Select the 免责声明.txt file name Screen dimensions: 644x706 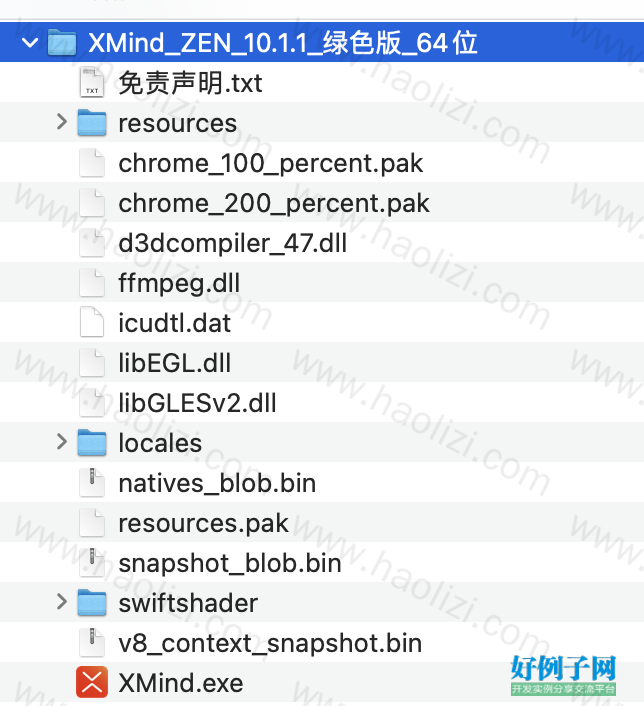pyautogui.click(x=190, y=83)
